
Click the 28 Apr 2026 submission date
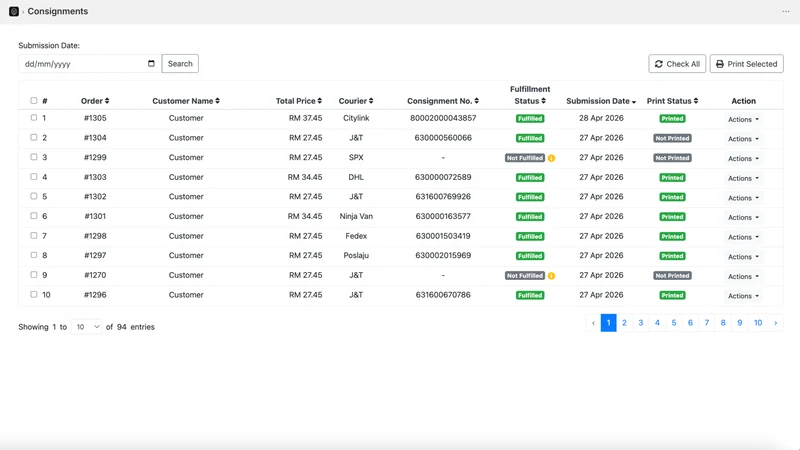[x=601, y=118]
